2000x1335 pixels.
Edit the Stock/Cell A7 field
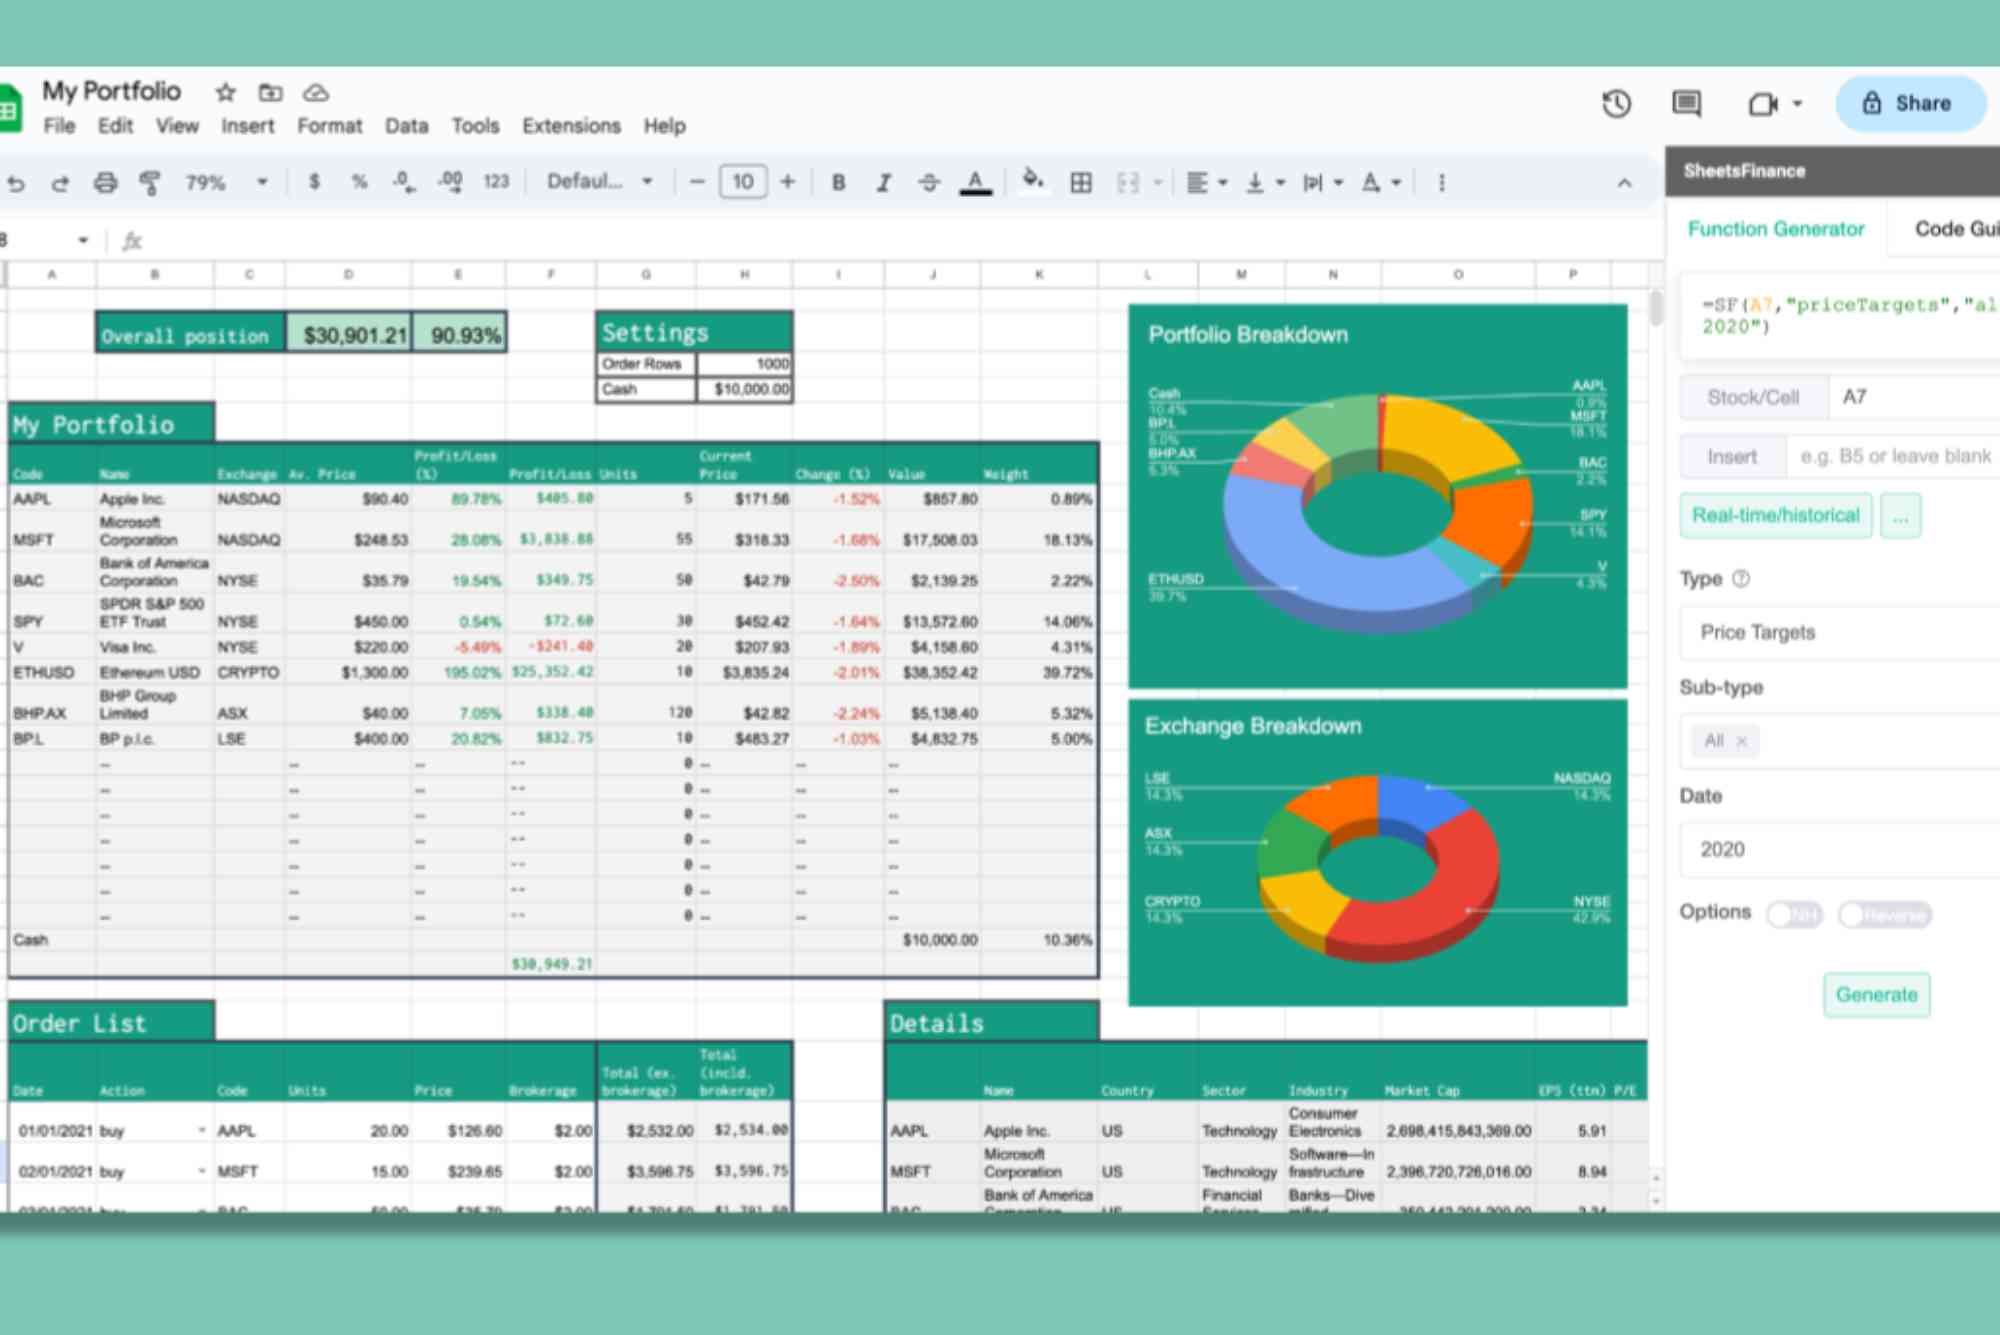point(1914,397)
